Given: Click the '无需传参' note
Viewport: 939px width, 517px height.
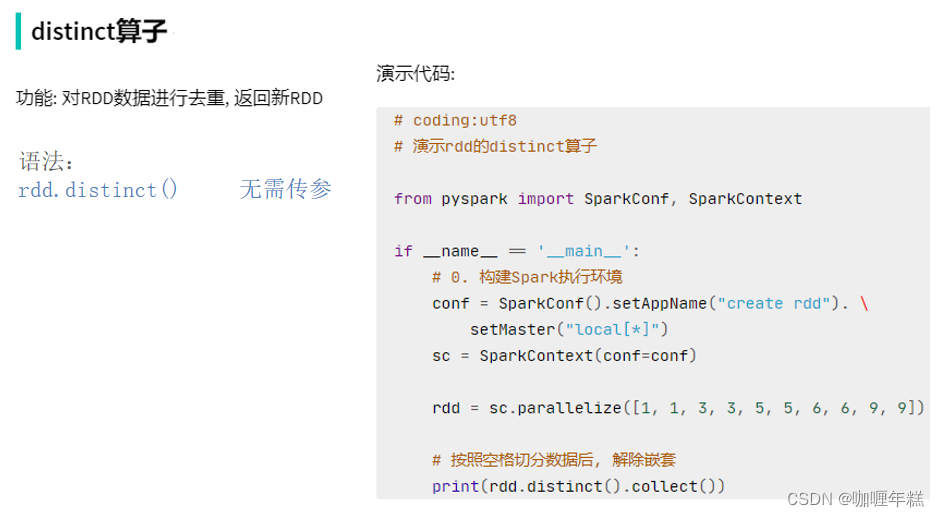Looking at the screenshot, I should click(x=286, y=189).
